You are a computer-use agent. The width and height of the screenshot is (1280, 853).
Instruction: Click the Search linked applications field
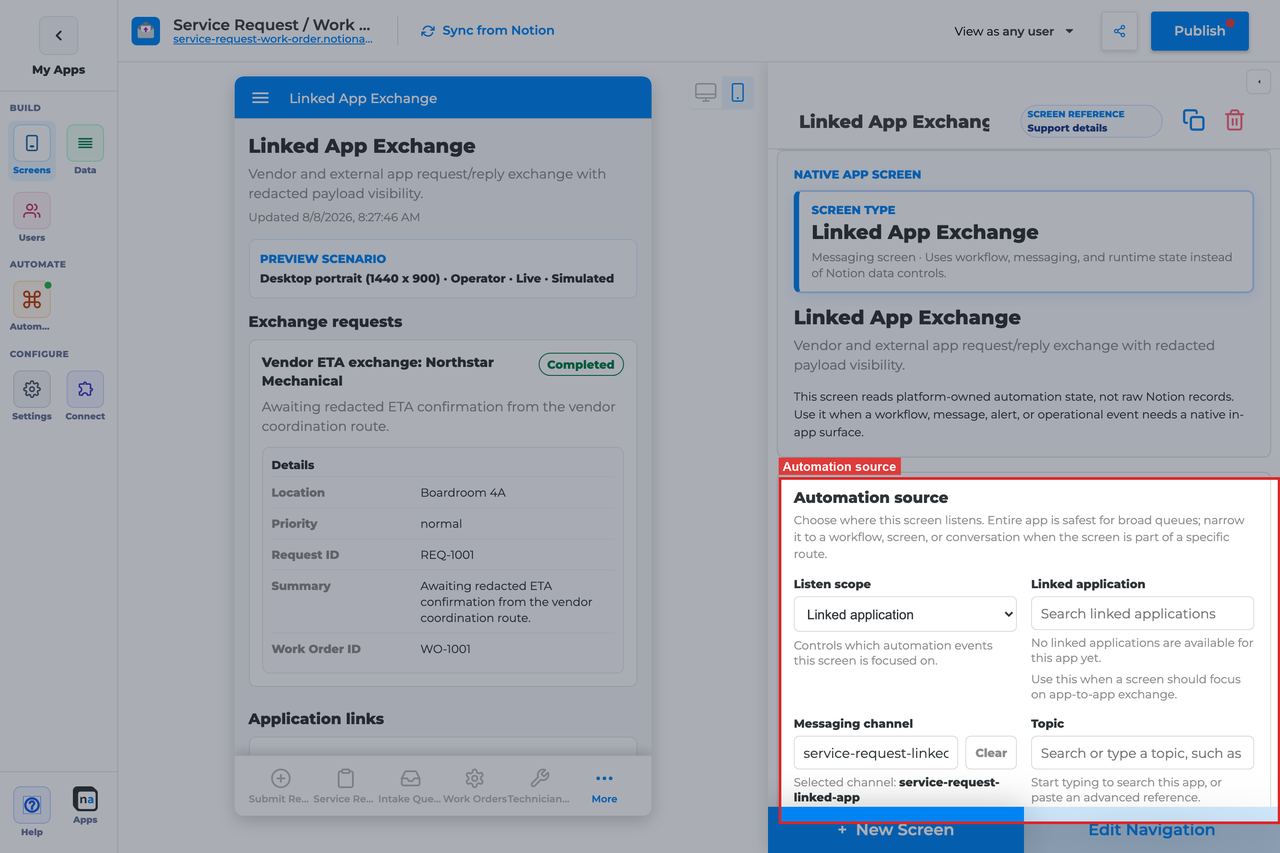click(x=1142, y=614)
